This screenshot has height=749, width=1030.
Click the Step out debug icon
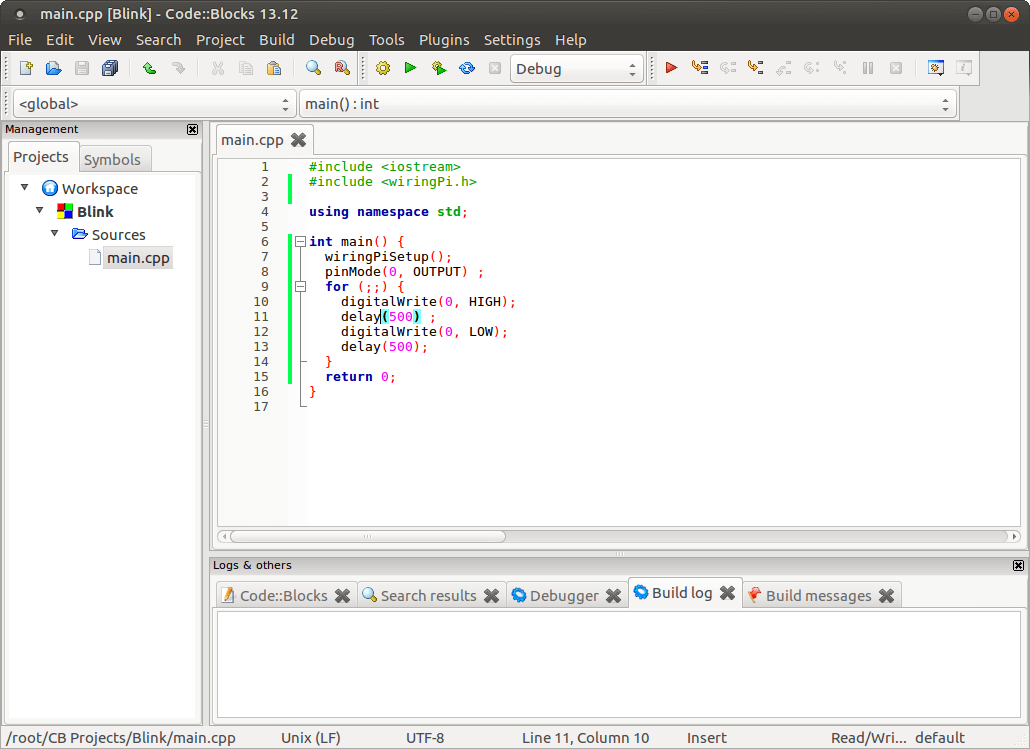[x=784, y=68]
